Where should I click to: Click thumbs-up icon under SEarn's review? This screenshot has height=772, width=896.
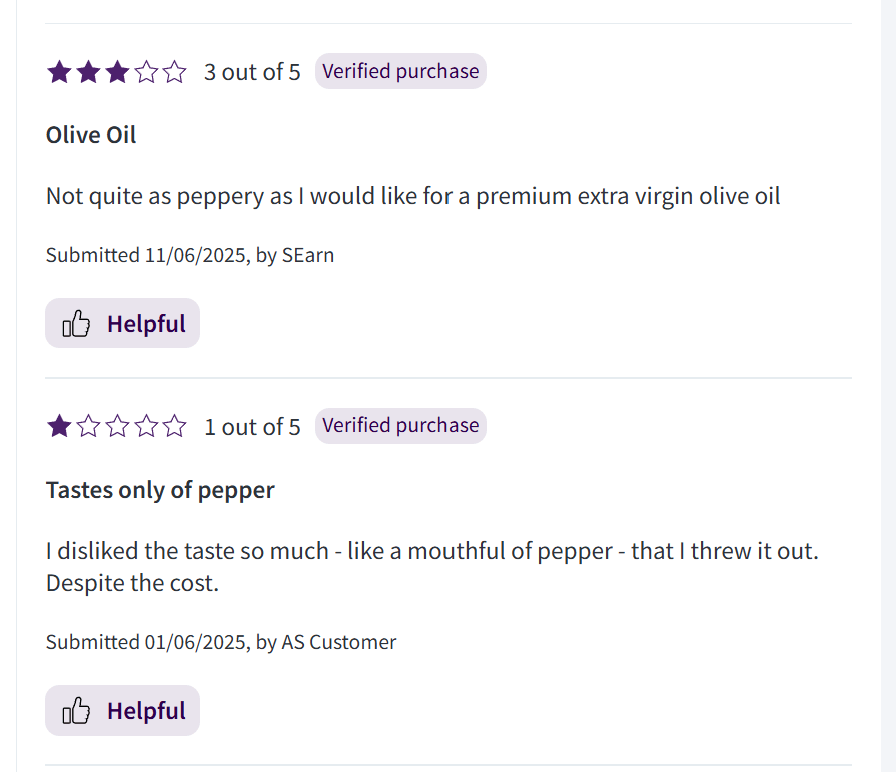pos(76,323)
